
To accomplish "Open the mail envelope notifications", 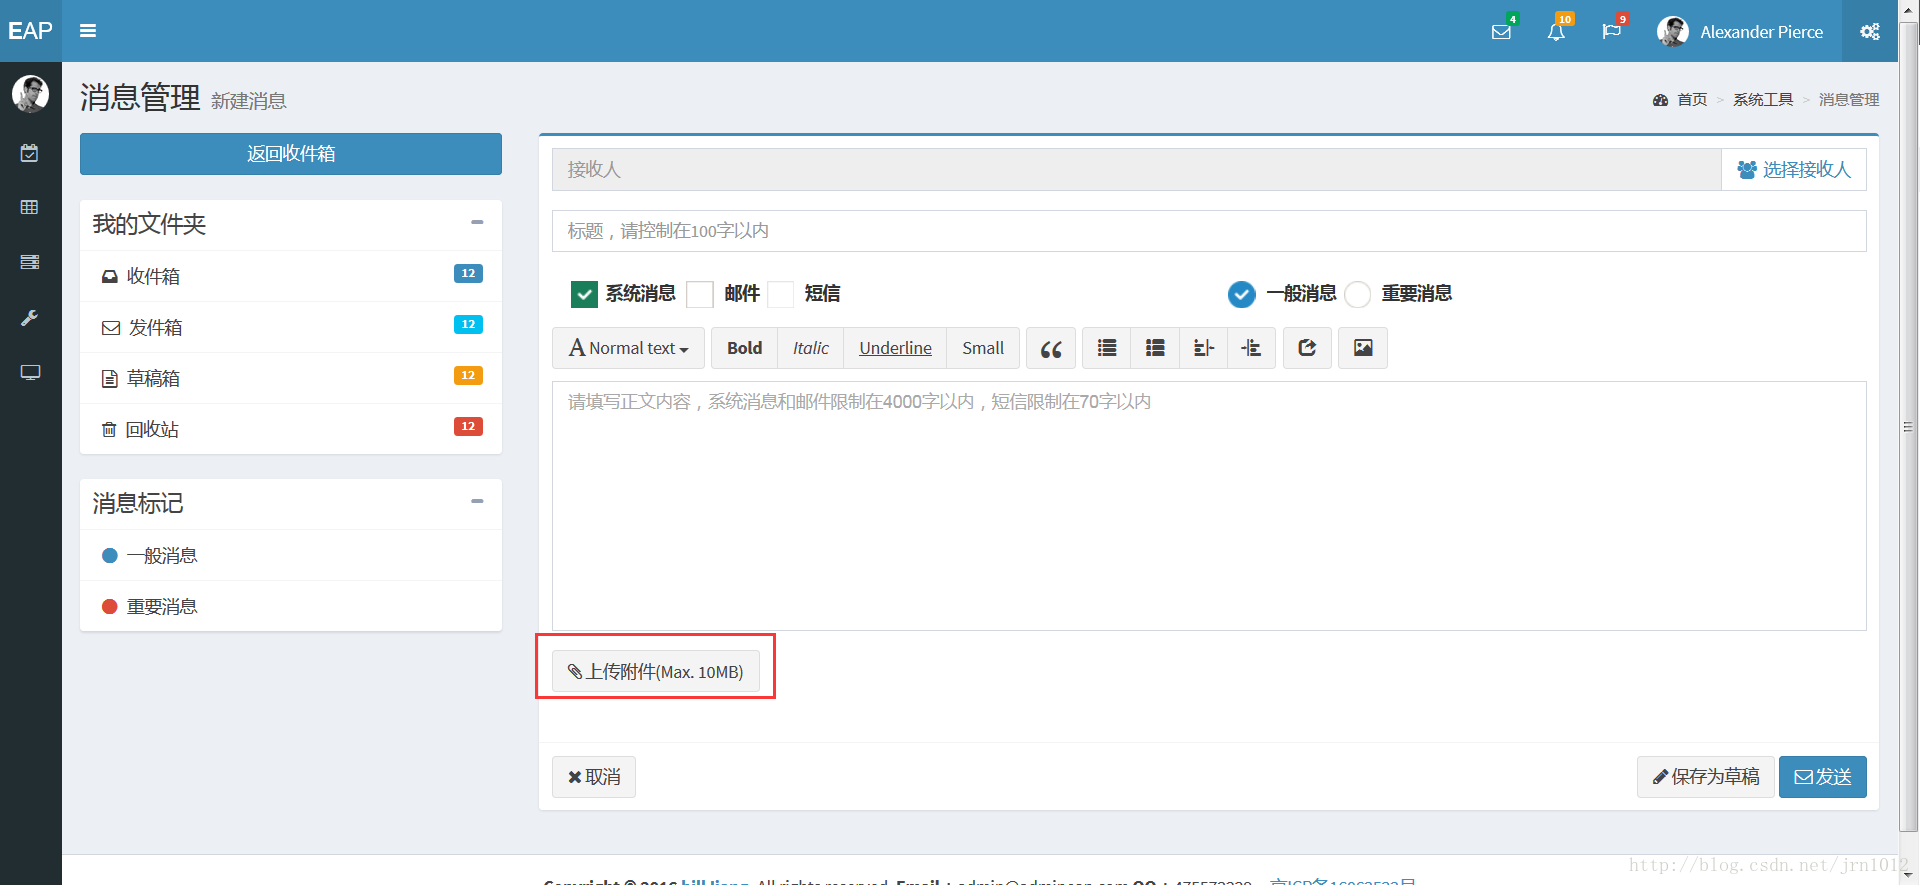I will [1502, 31].
